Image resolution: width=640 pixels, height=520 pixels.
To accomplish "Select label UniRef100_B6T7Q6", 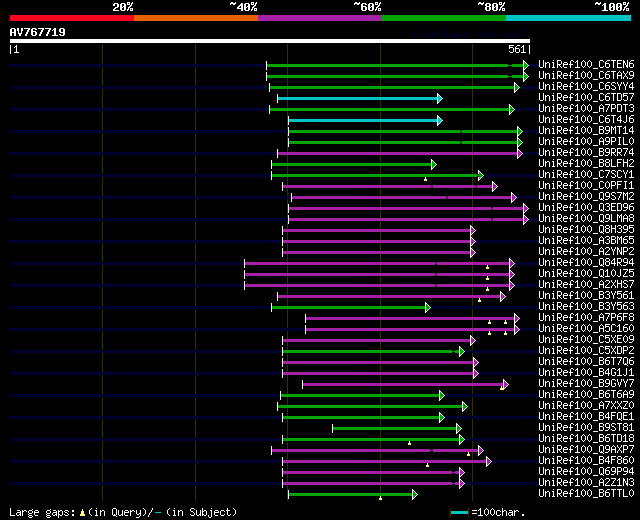I will pyautogui.click(x=586, y=362).
